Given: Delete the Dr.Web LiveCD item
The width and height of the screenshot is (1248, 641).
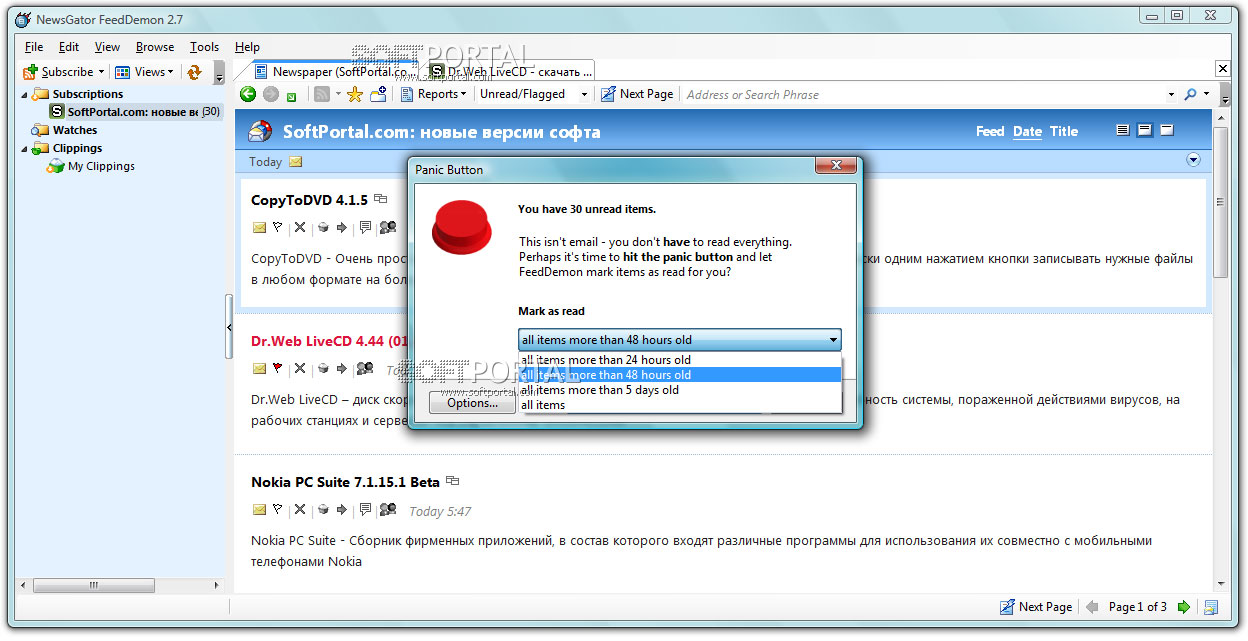Looking at the screenshot, I should 299,369.
